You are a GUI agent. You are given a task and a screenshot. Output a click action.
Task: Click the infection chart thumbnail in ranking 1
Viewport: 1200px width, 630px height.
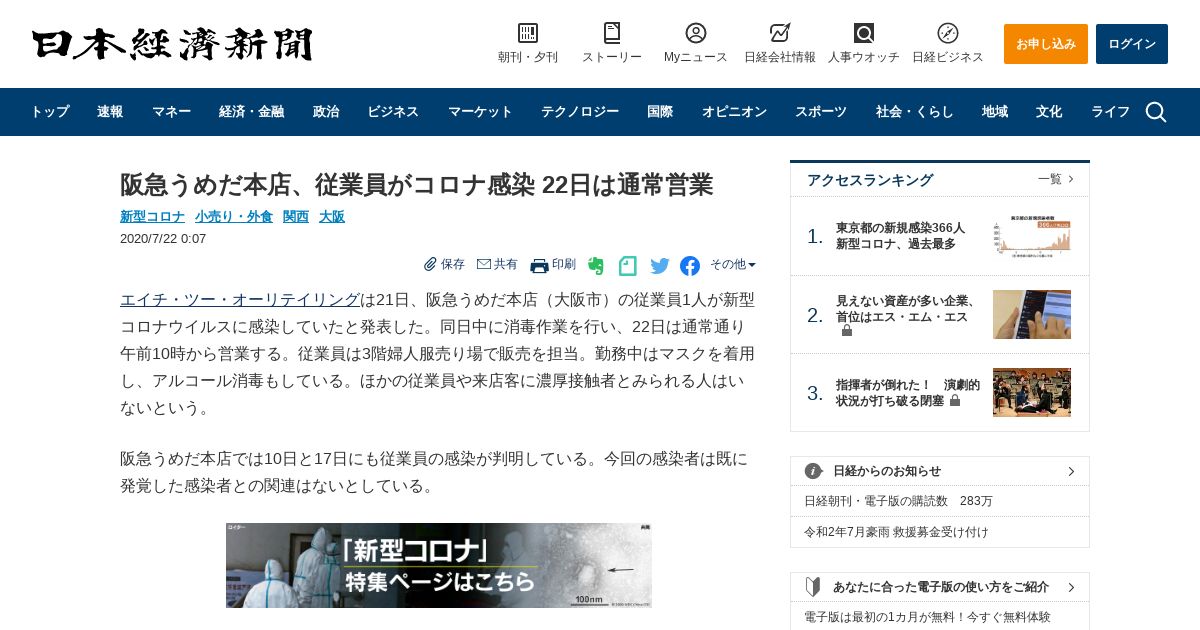pyautogui.click(x=1032, y=236)
